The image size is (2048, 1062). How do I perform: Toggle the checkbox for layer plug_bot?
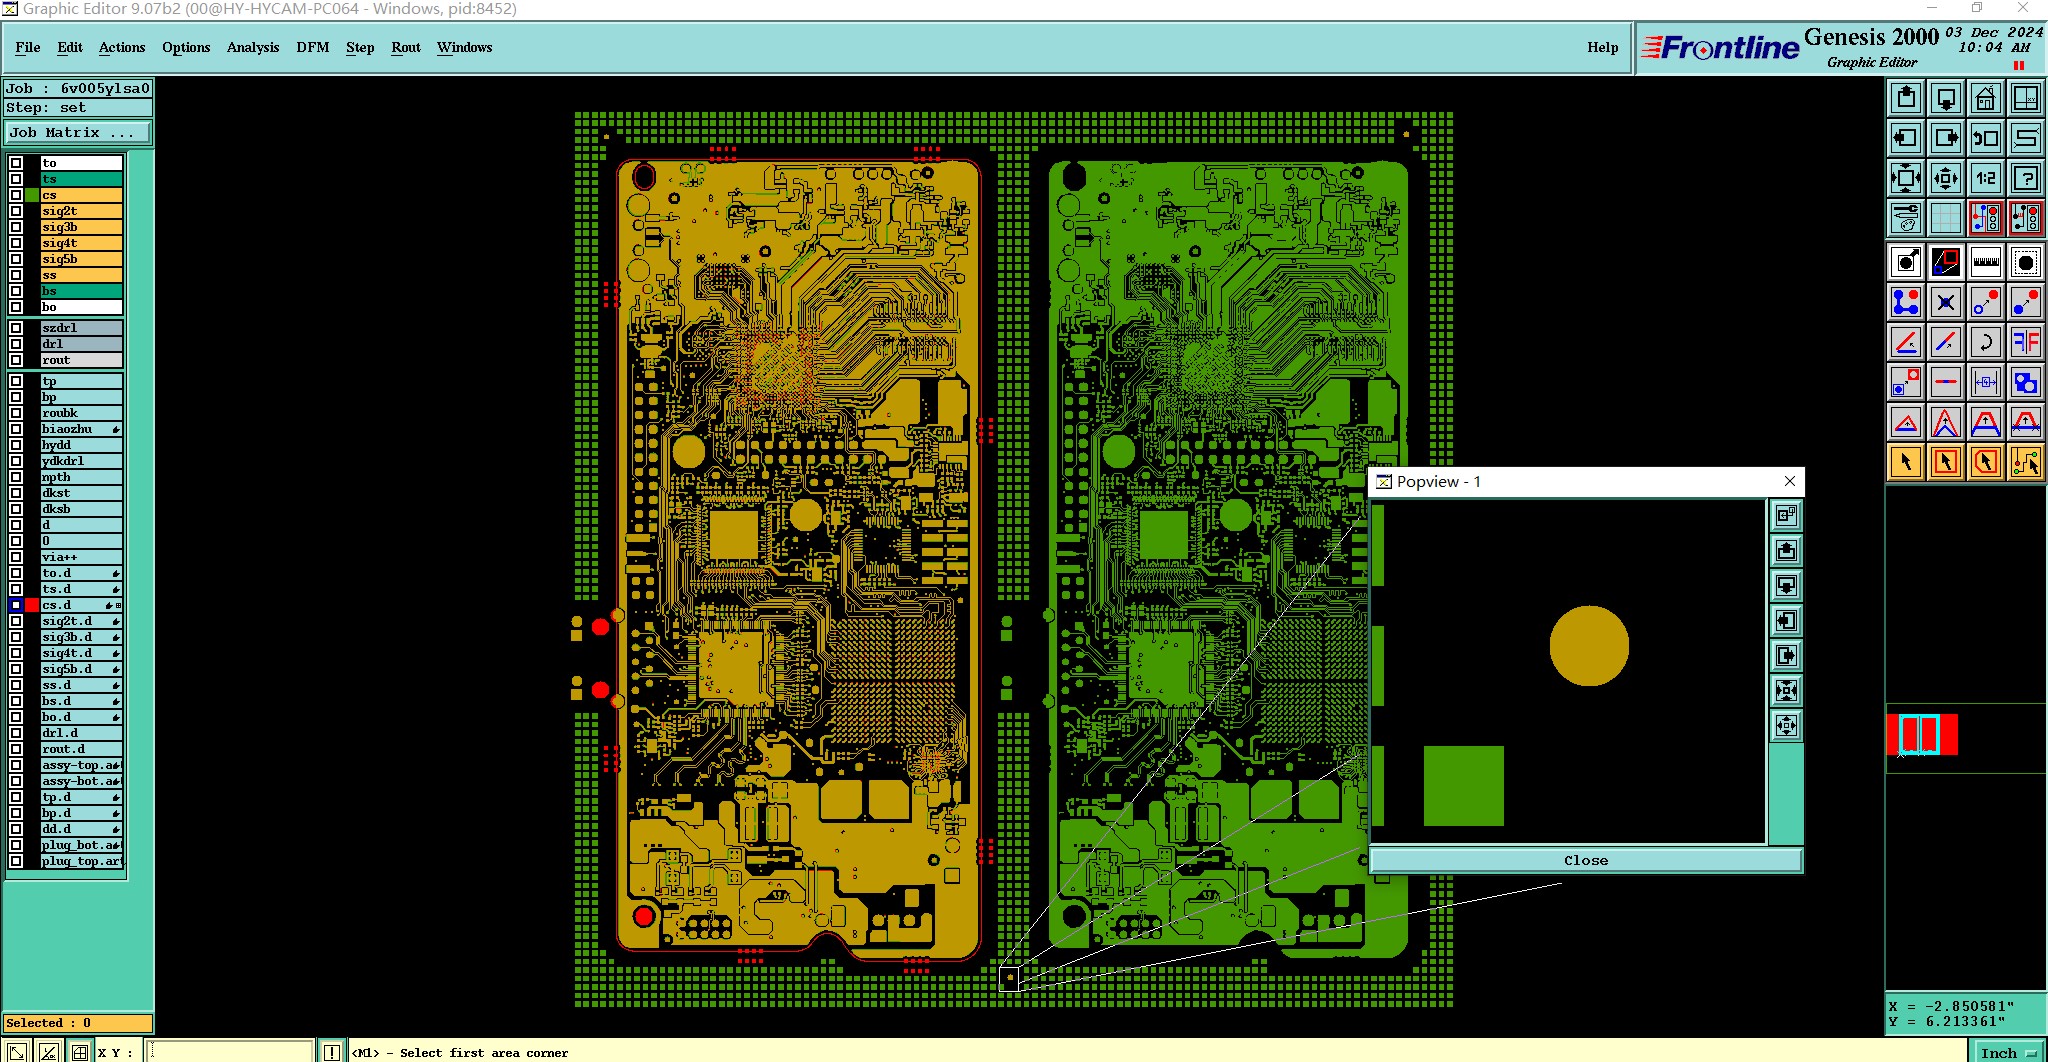tap(16, 845)
